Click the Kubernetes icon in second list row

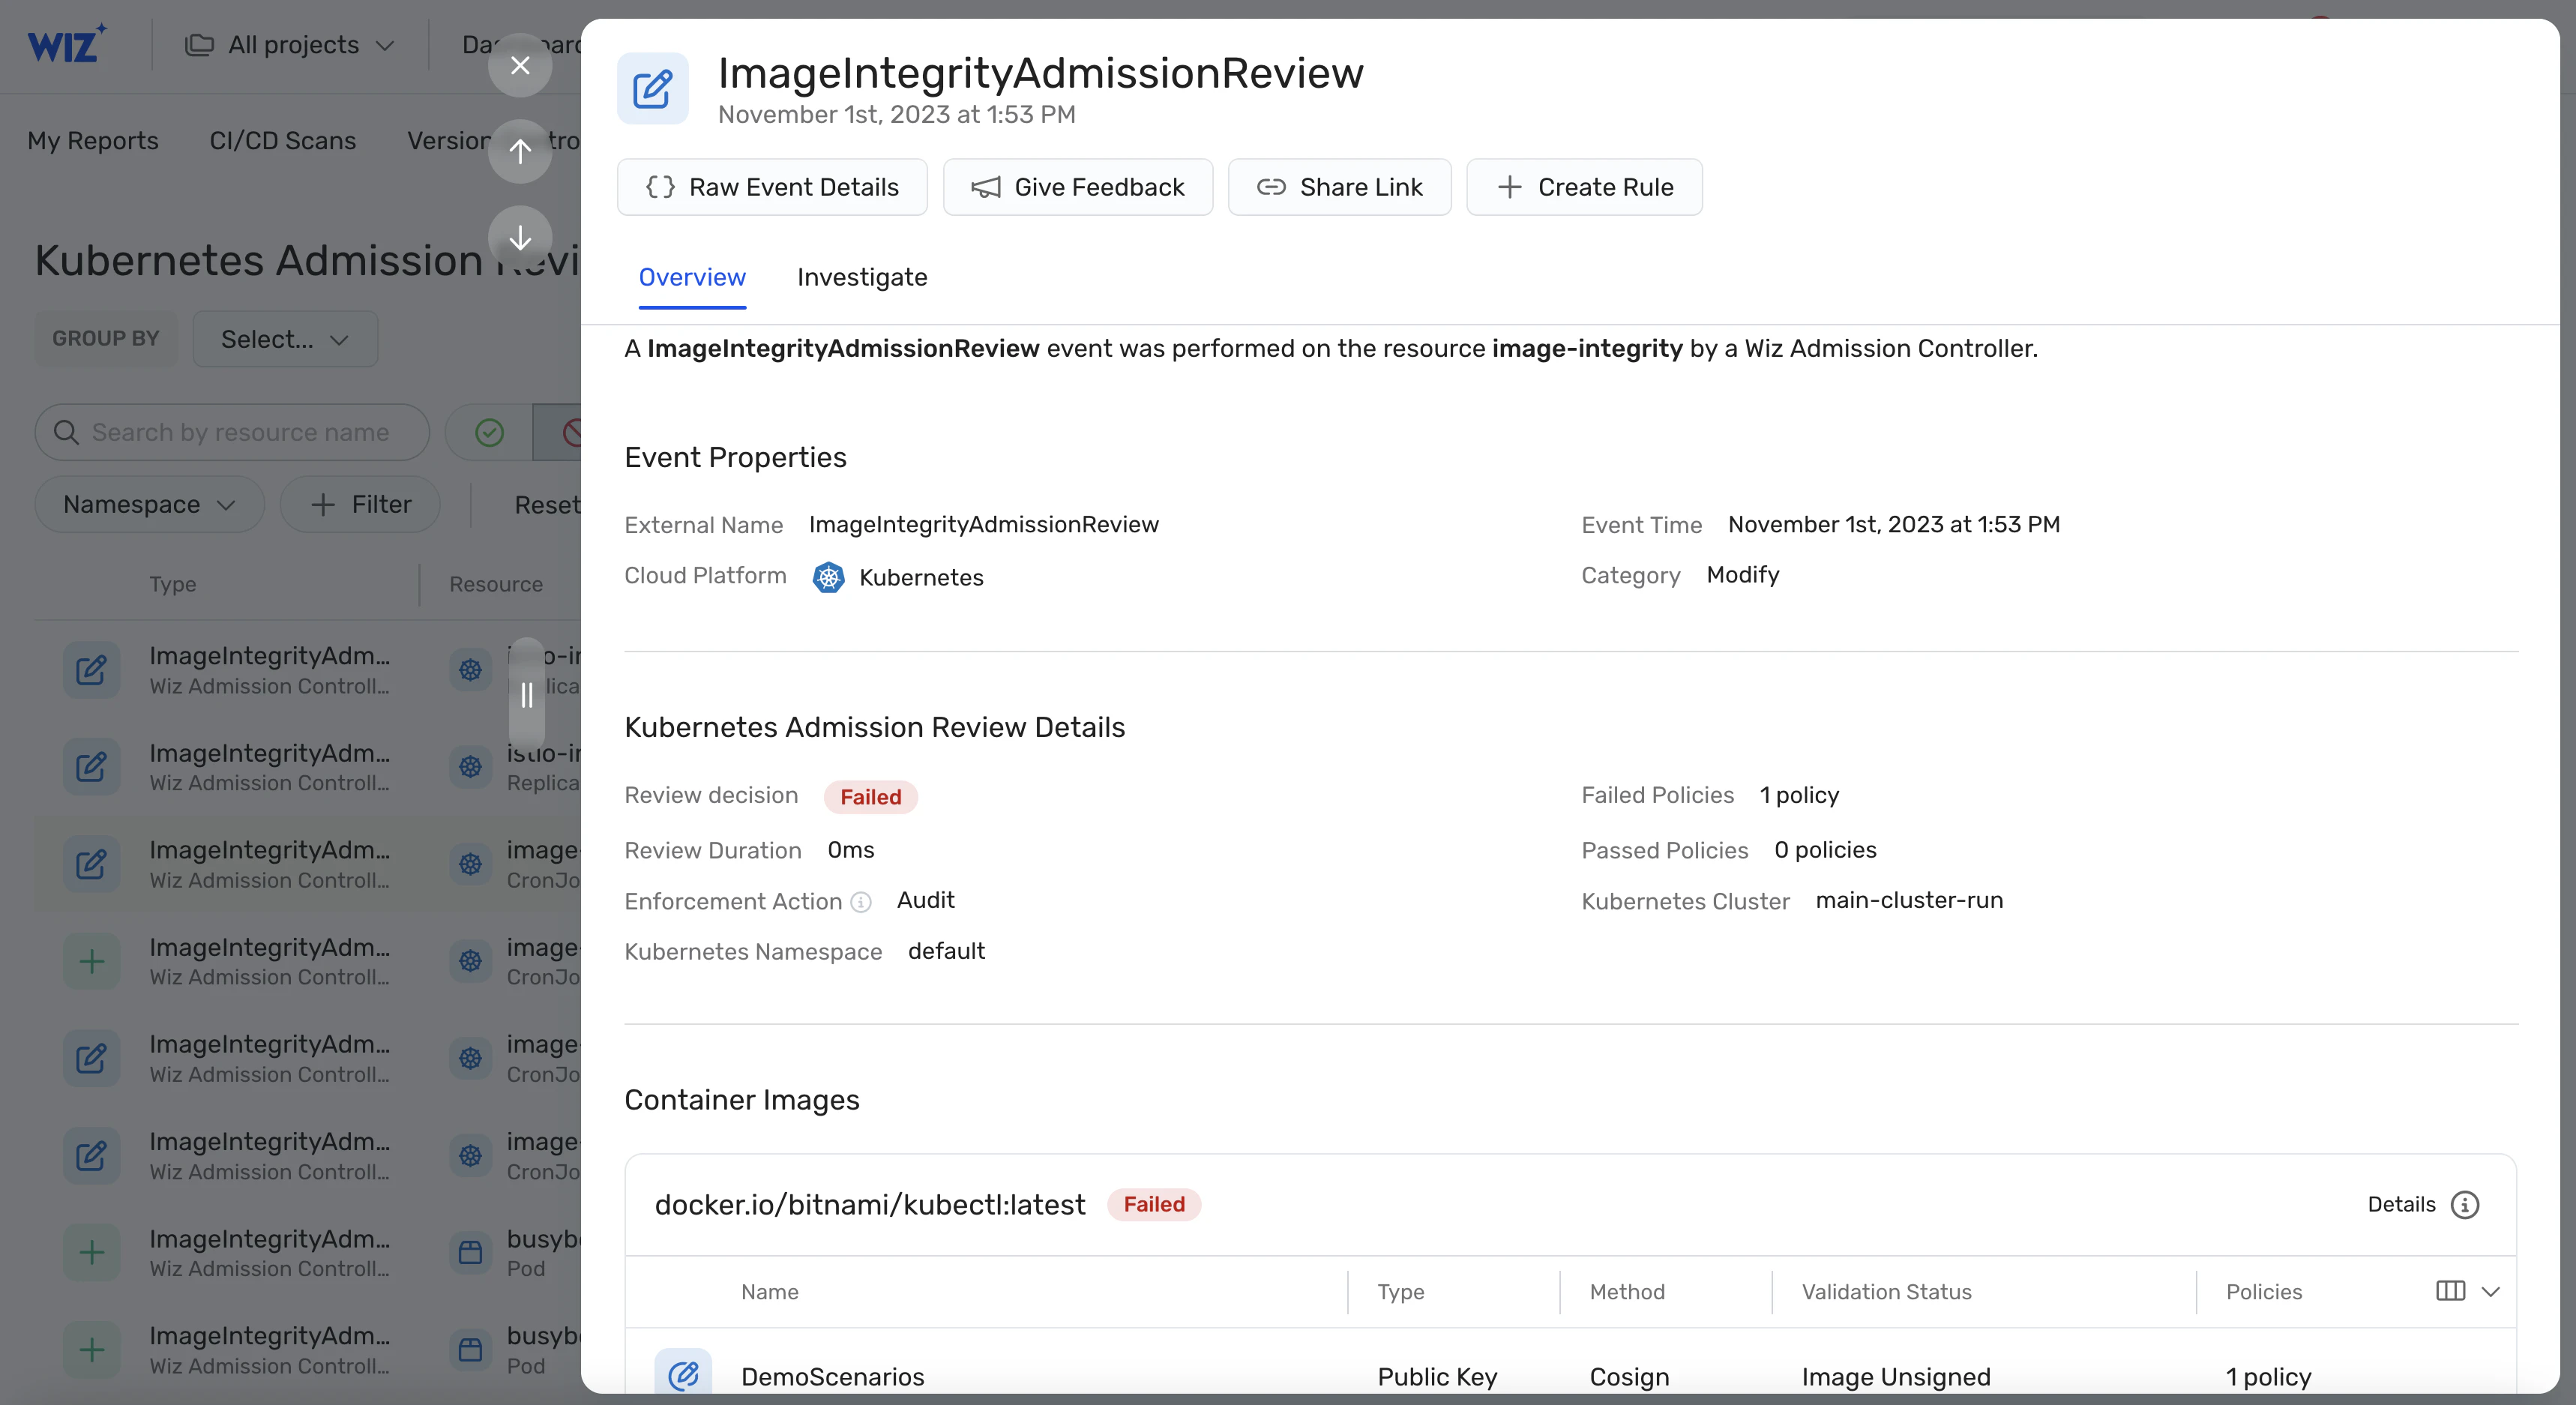[x=470, y=767]
